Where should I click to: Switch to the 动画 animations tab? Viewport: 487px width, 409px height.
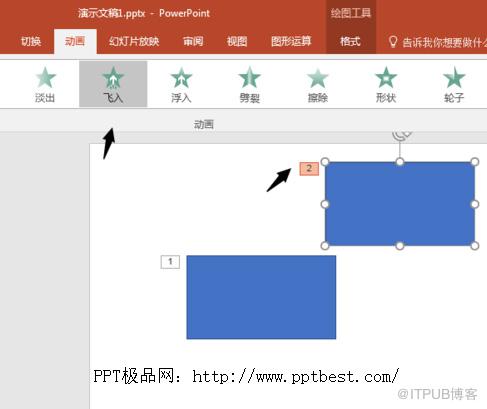[75, 41]
